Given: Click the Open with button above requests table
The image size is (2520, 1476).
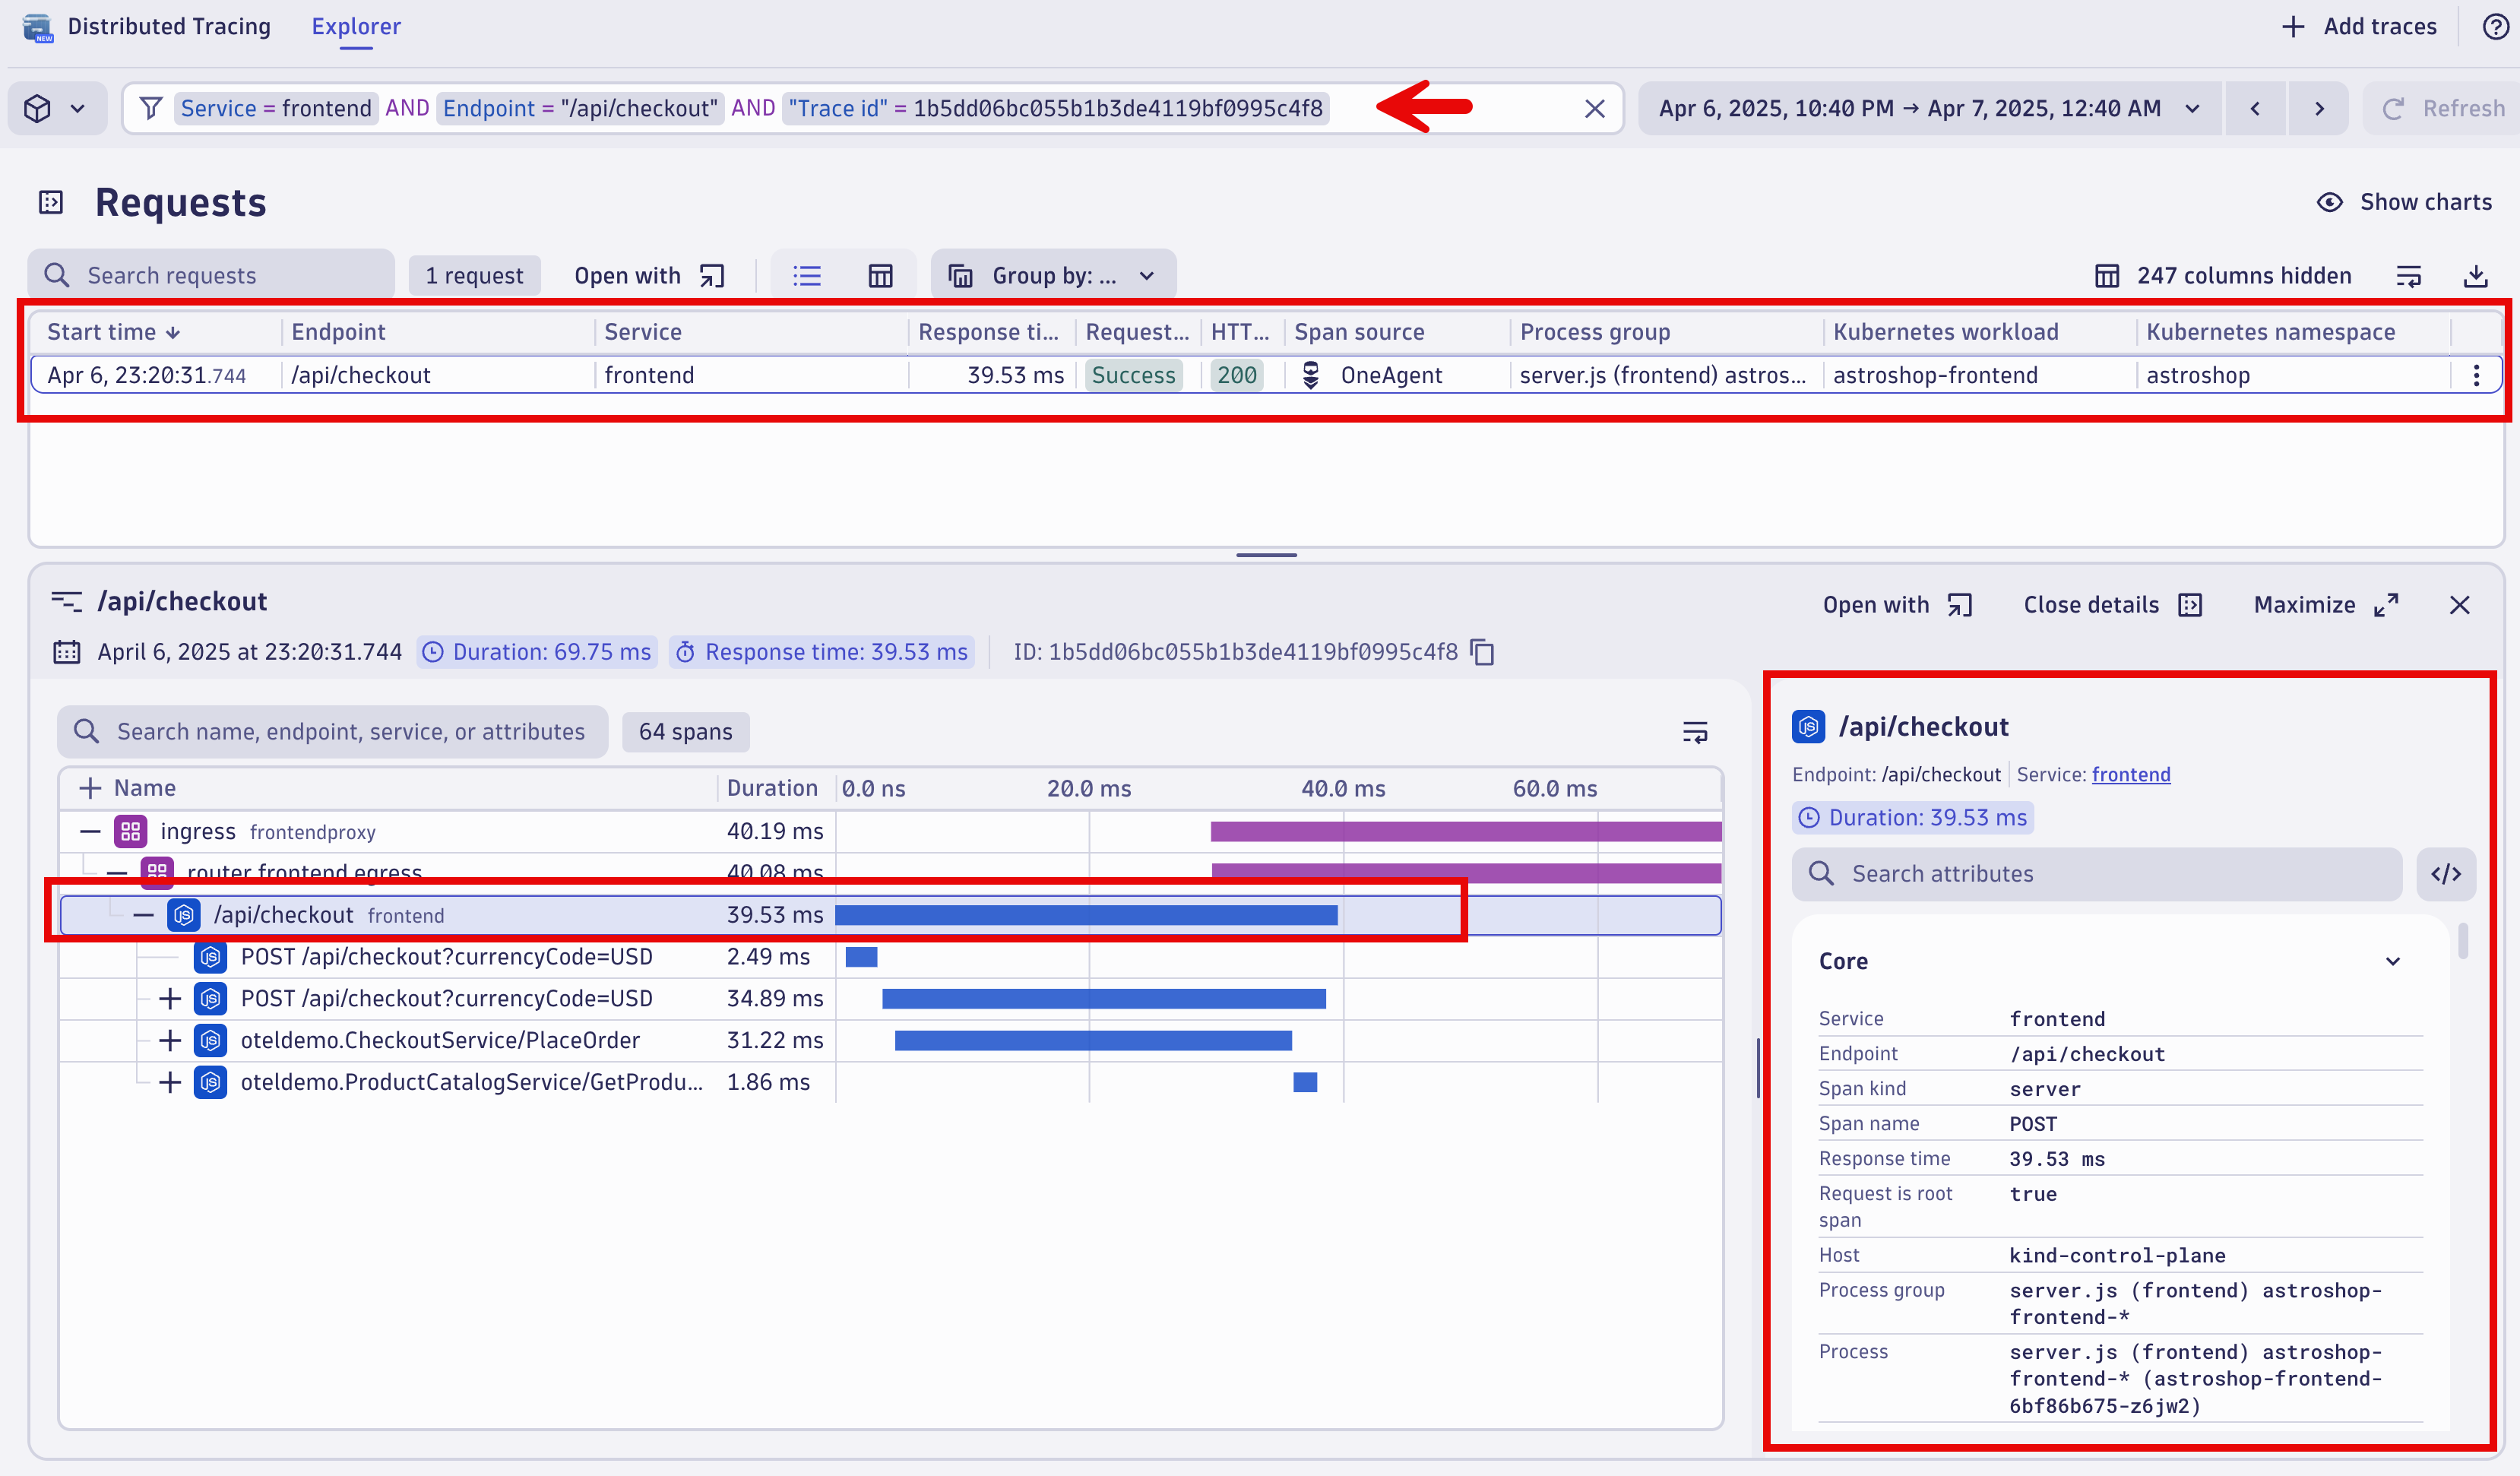Looking at the screenshot, I should [650, 275].
